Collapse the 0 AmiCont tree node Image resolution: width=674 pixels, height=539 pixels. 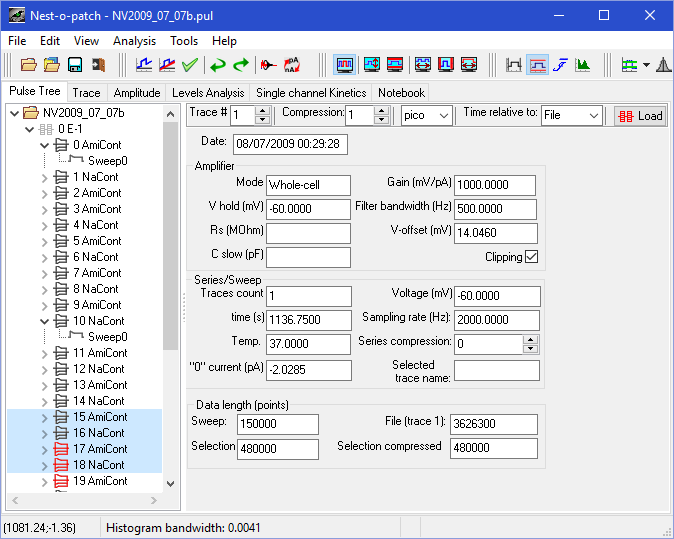tap(44, 145)
